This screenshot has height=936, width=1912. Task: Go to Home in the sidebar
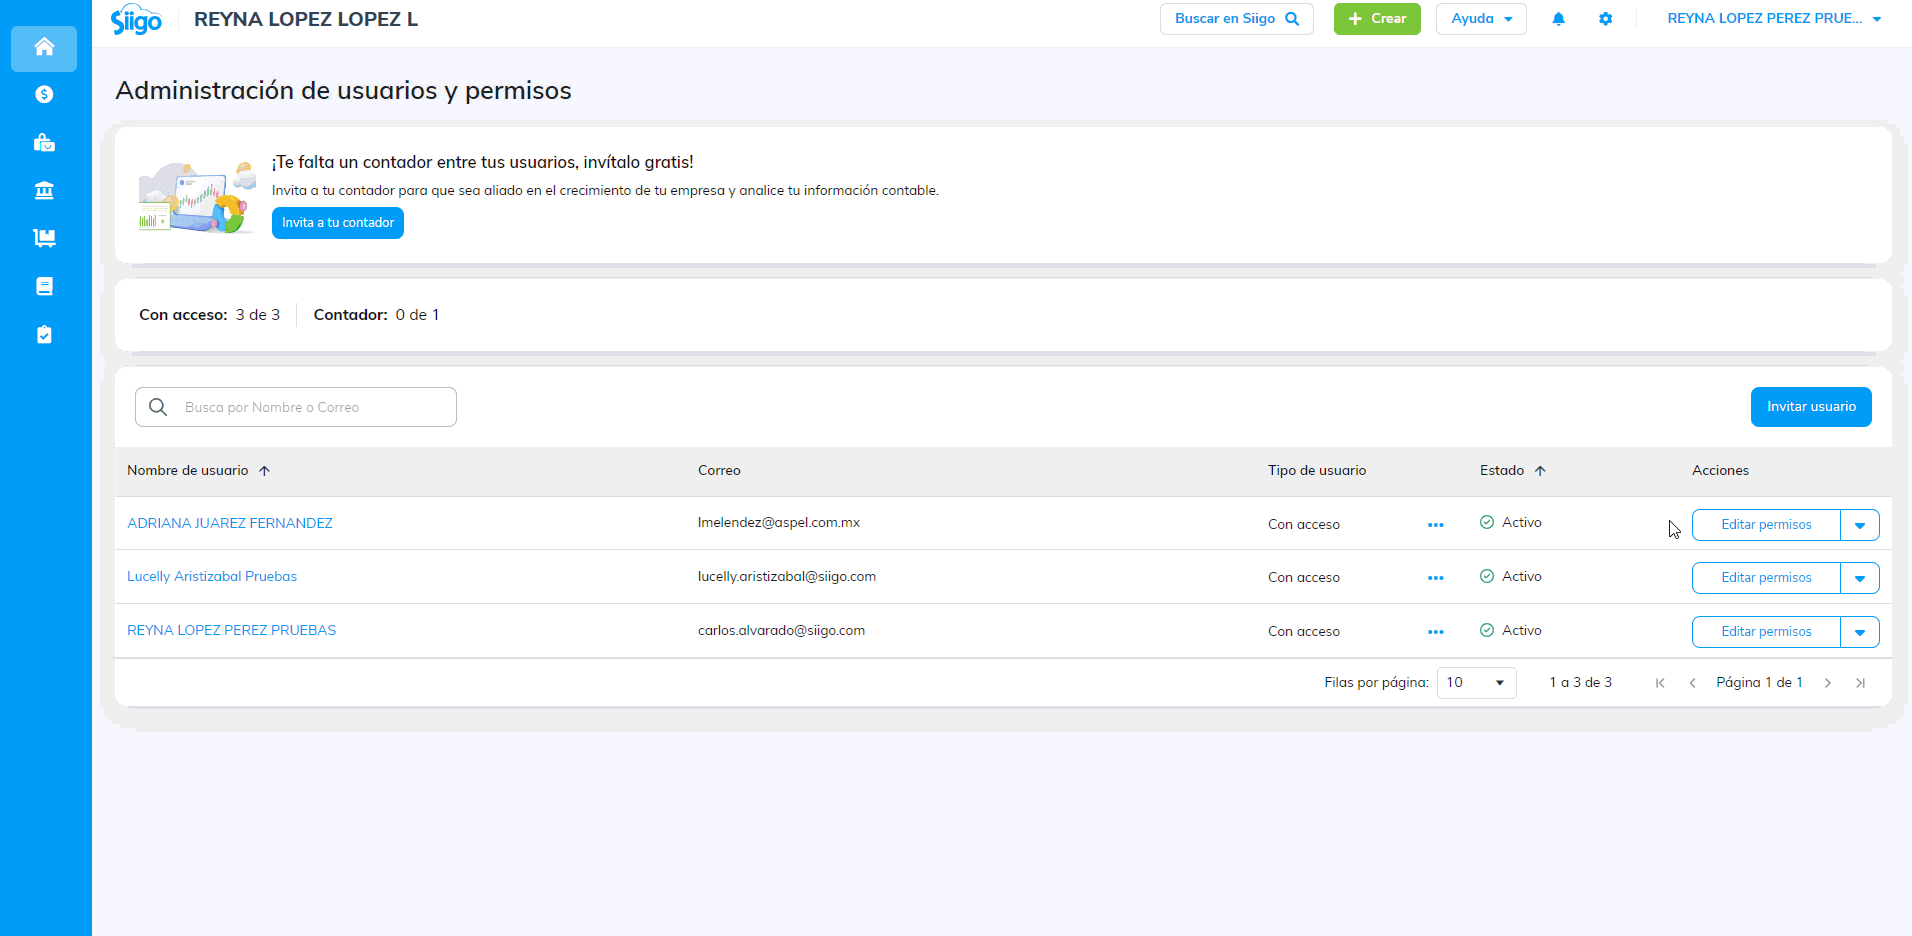[44, 47]
